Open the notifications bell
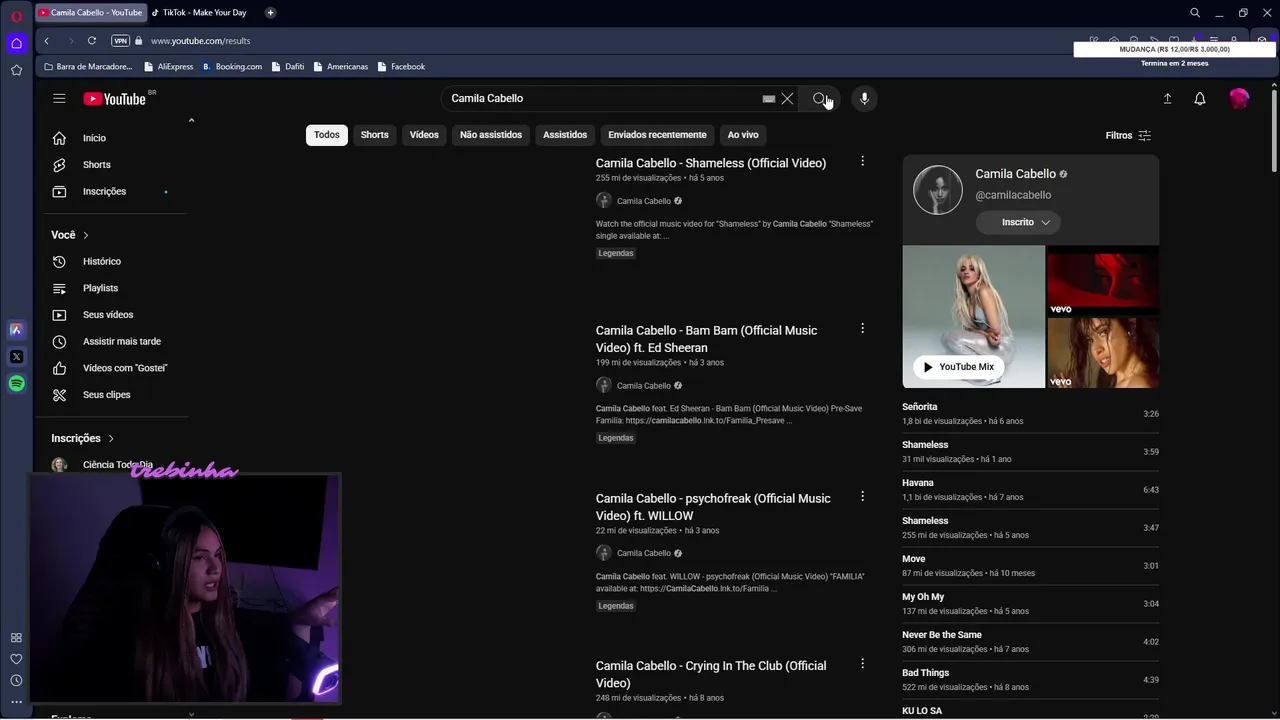The image size is (1280, 720). 1200,98
